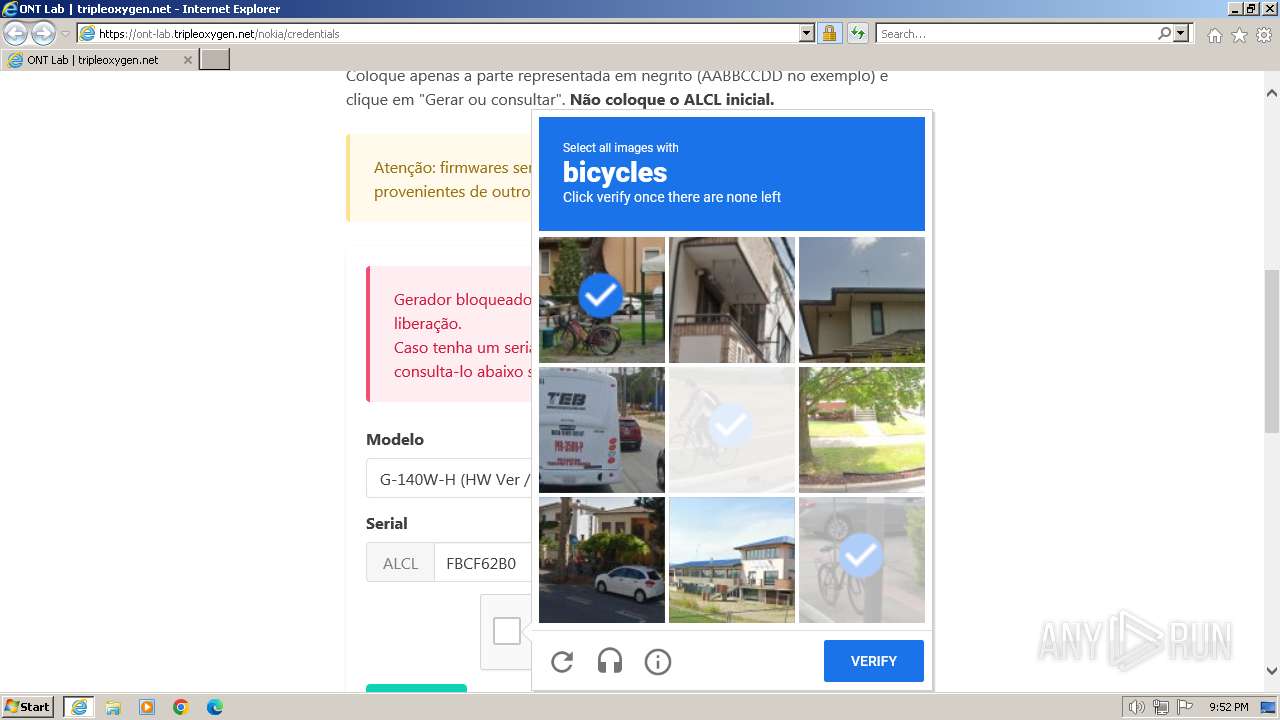Open IE tools gear menu
Screen dimensions: 1280x720
[1264, 35]
